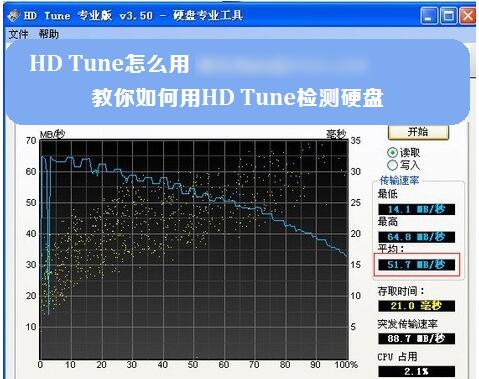
Task: Open the 文件 menu
Action: coord(18,34)
